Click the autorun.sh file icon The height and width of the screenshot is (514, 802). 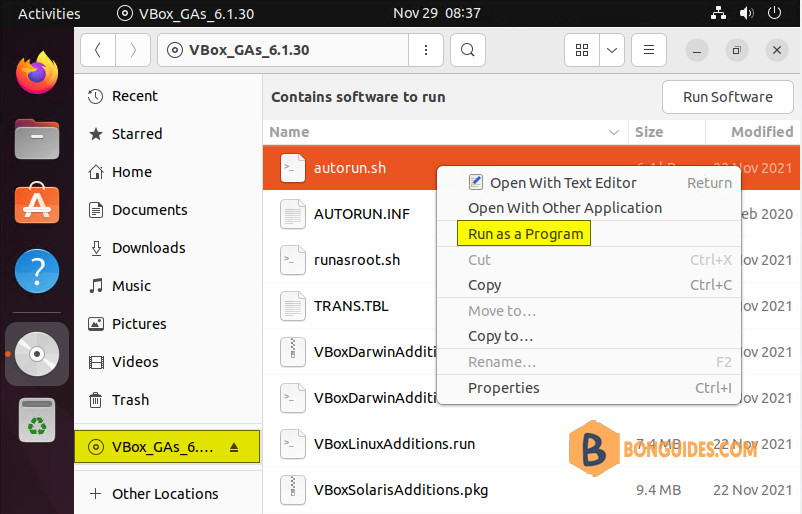pyautogui.click(x=293, y=168)
